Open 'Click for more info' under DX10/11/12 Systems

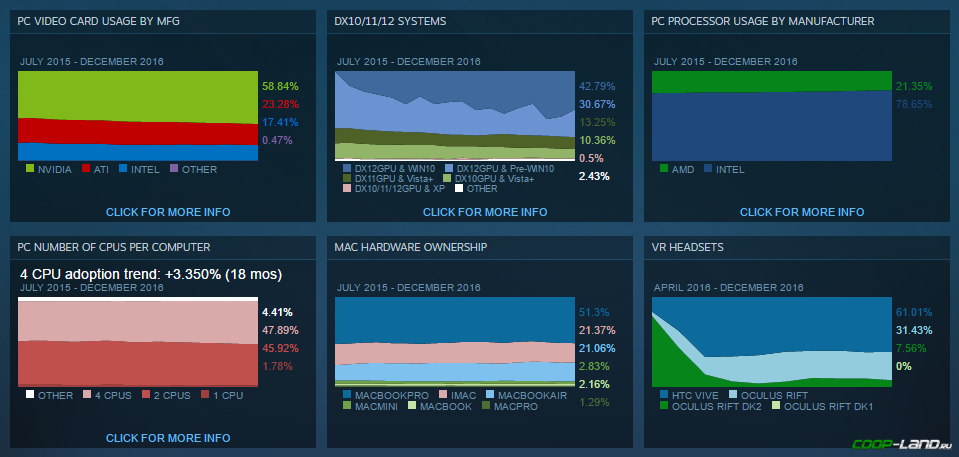click(x=485, y=212)
